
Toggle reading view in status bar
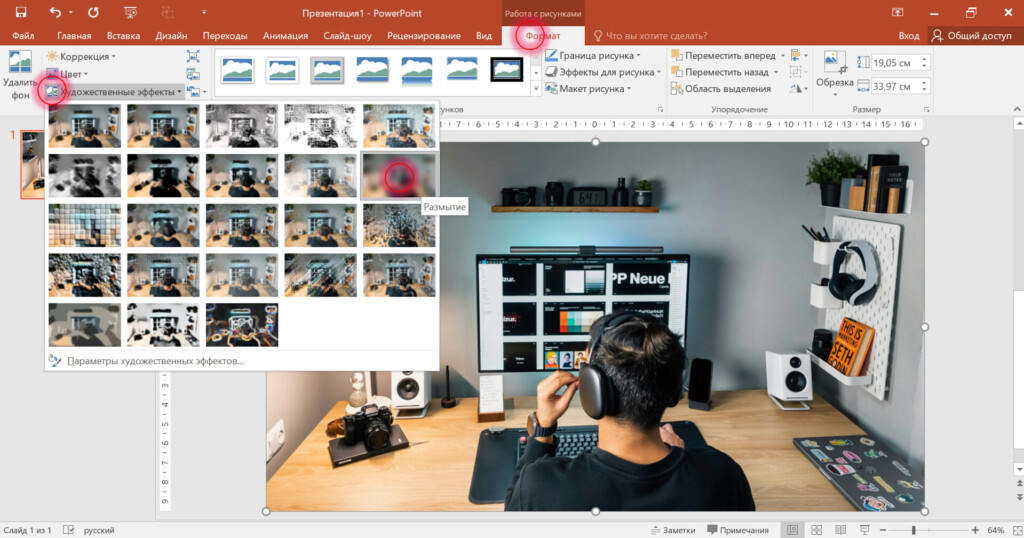838,529
